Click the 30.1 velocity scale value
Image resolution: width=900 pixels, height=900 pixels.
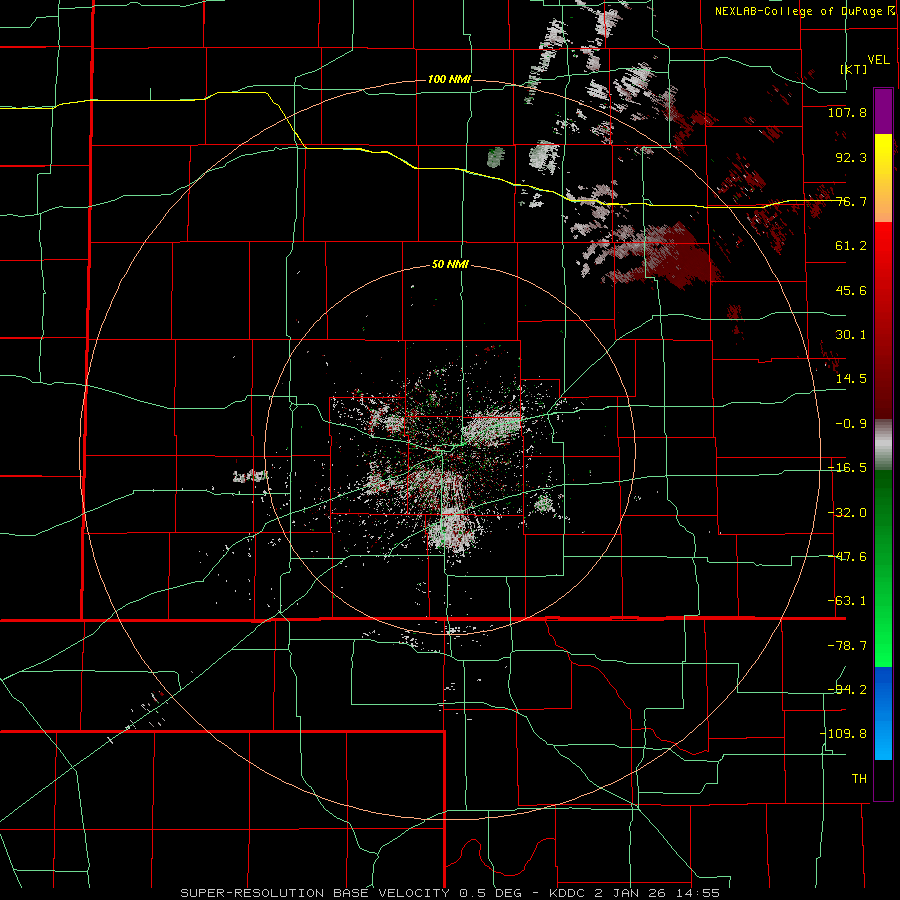(851, 335)
